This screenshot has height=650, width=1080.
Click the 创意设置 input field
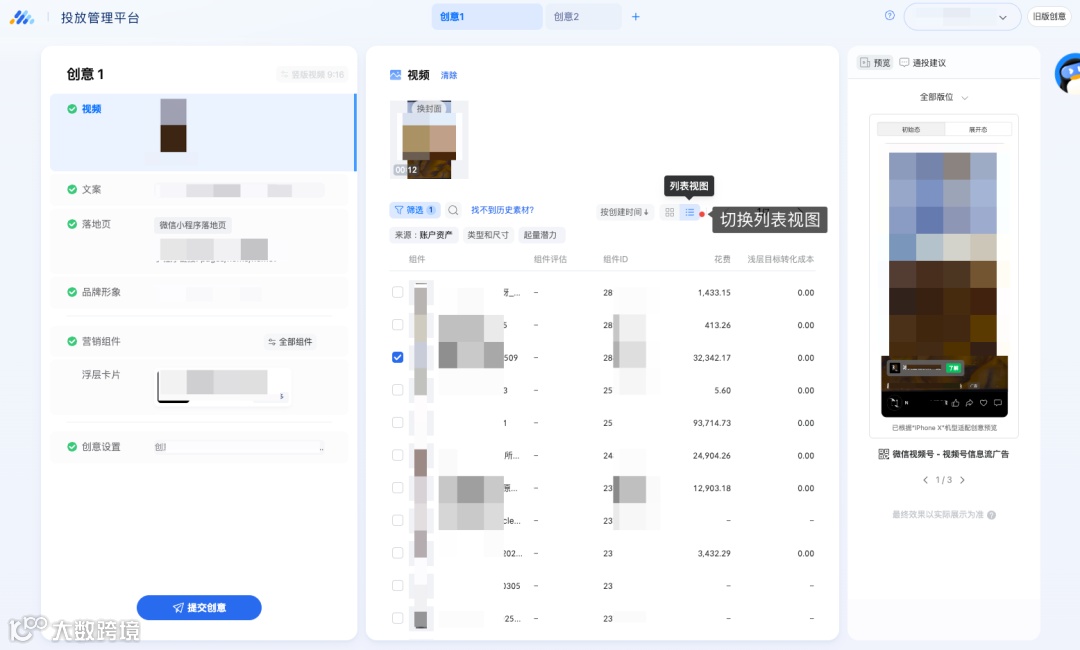pos(238,447)
